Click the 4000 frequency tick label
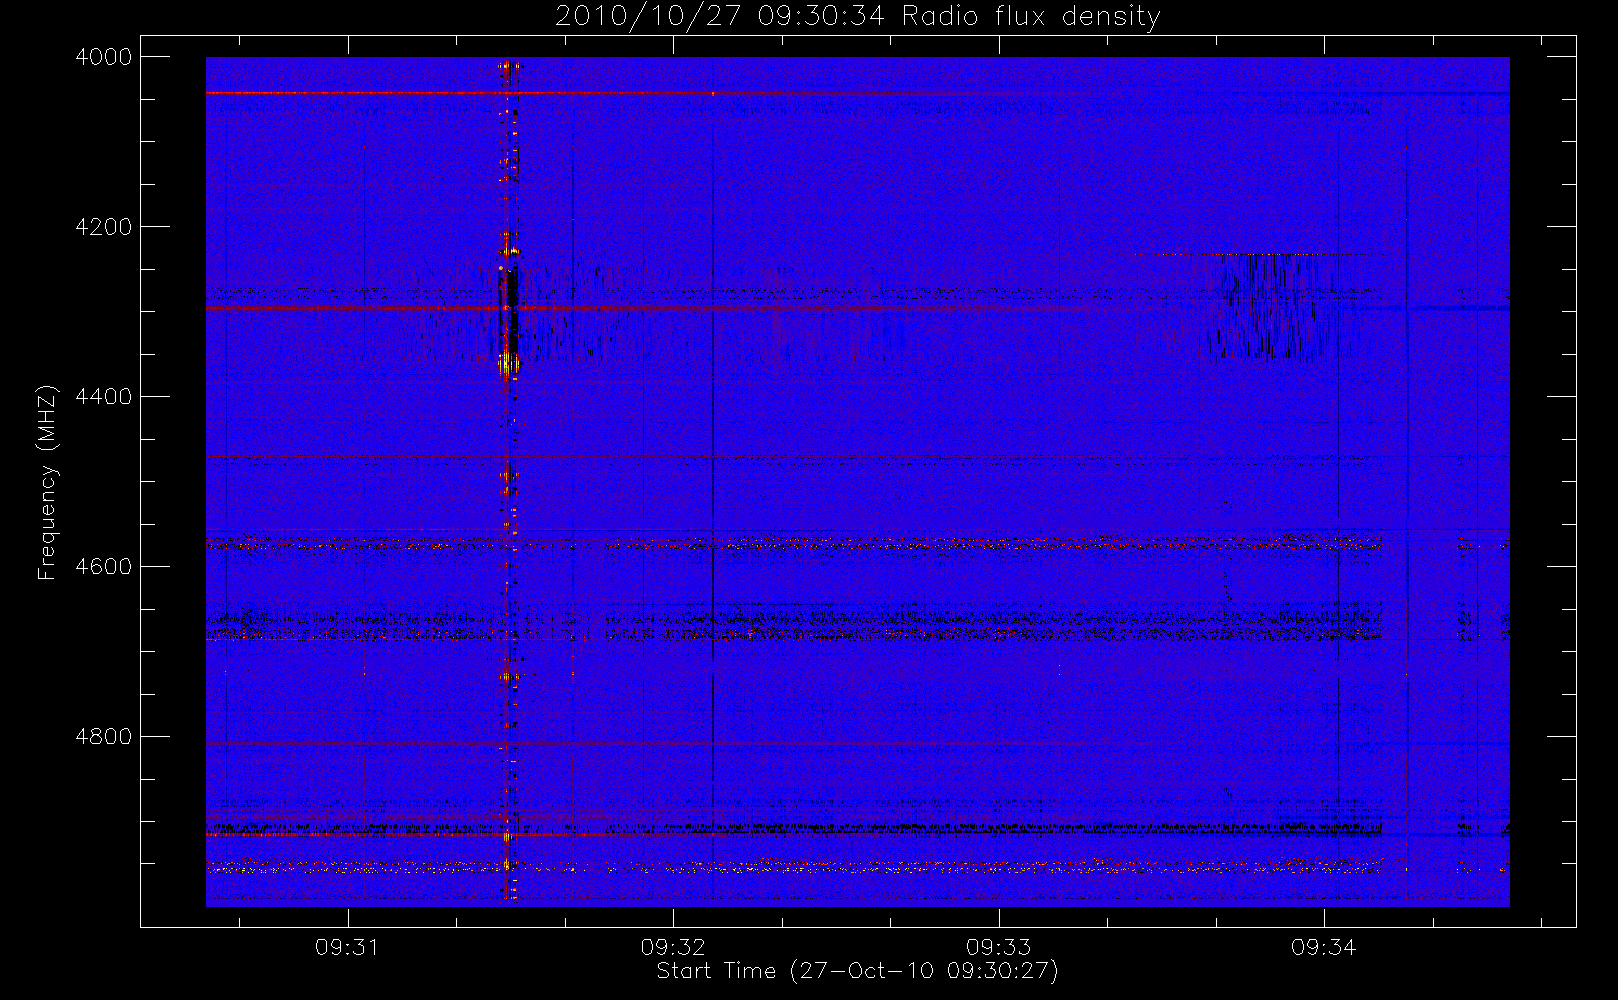The image size is (1618, 1000). tap(104, 57)
